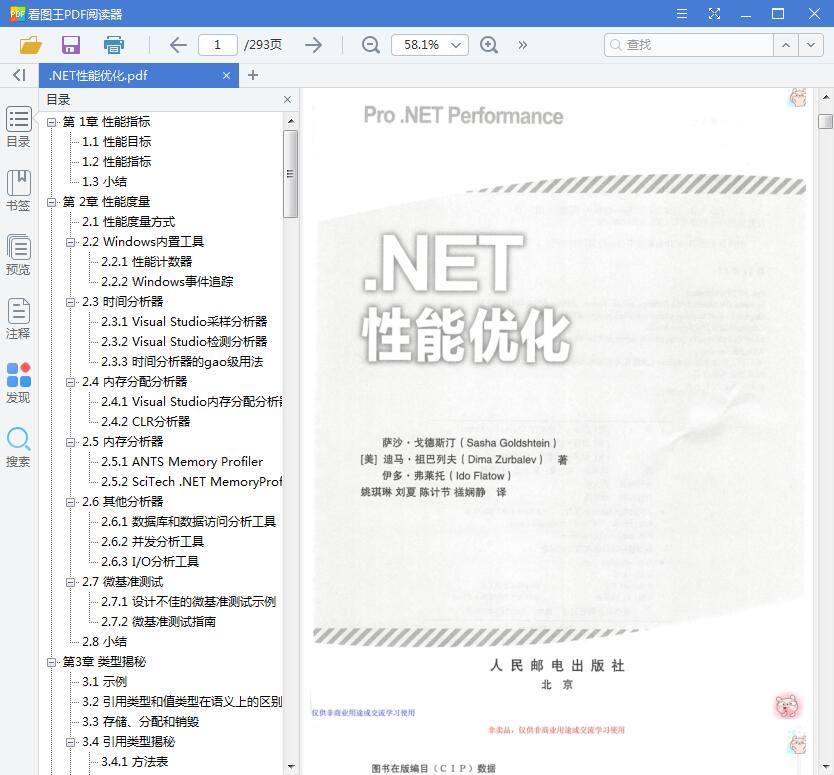
Task: Click the pink mascot icon near page bottom
Action: click(x=787, y=706)
